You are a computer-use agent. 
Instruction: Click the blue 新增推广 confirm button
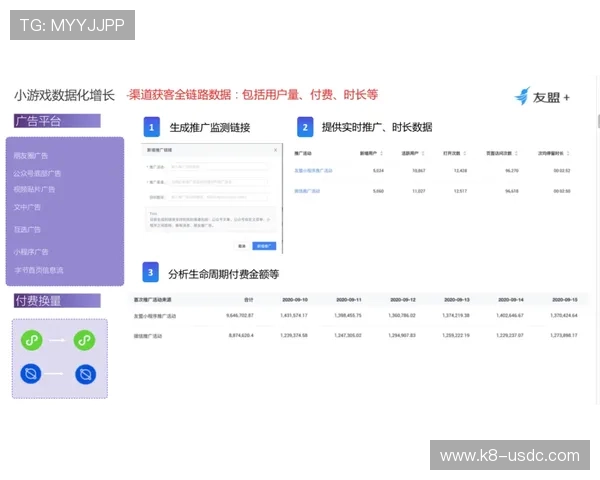[x=264, y=246]
